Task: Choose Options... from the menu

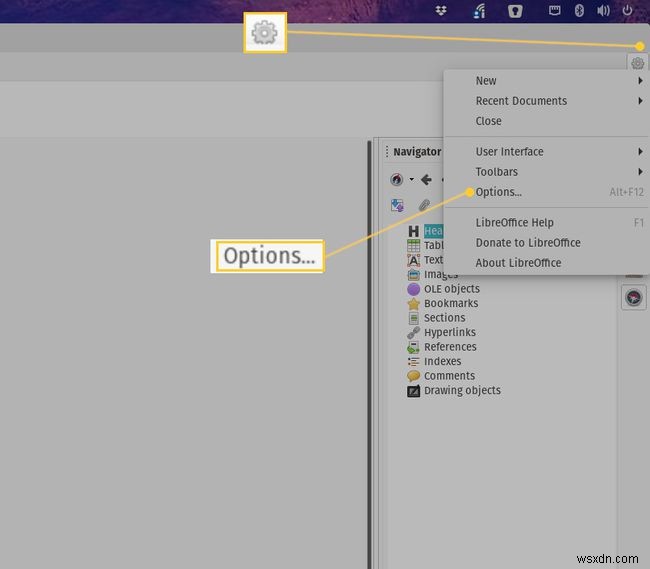Action: [x=547, y=192]
